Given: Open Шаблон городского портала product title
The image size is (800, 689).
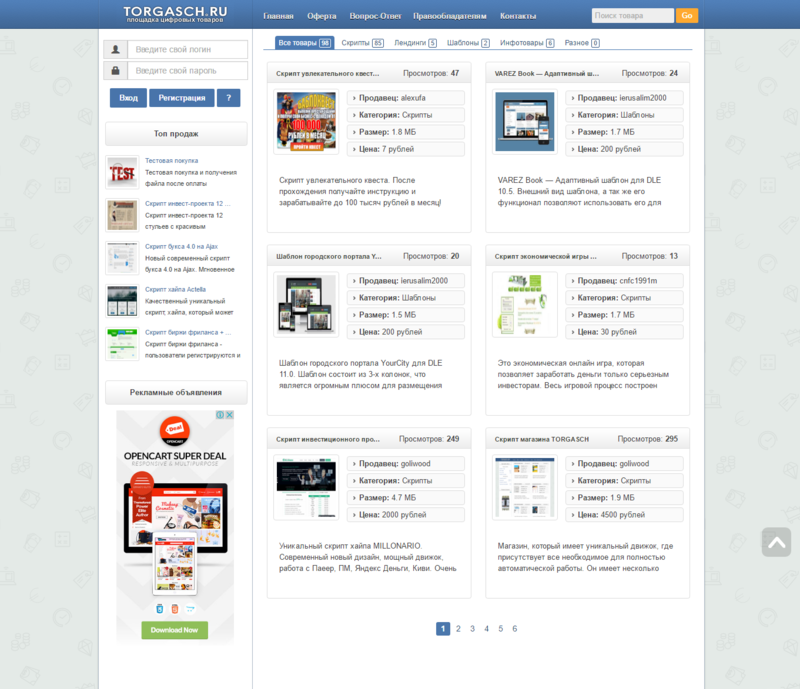Looking at the screenshot, I should click(x=329, y=256).
